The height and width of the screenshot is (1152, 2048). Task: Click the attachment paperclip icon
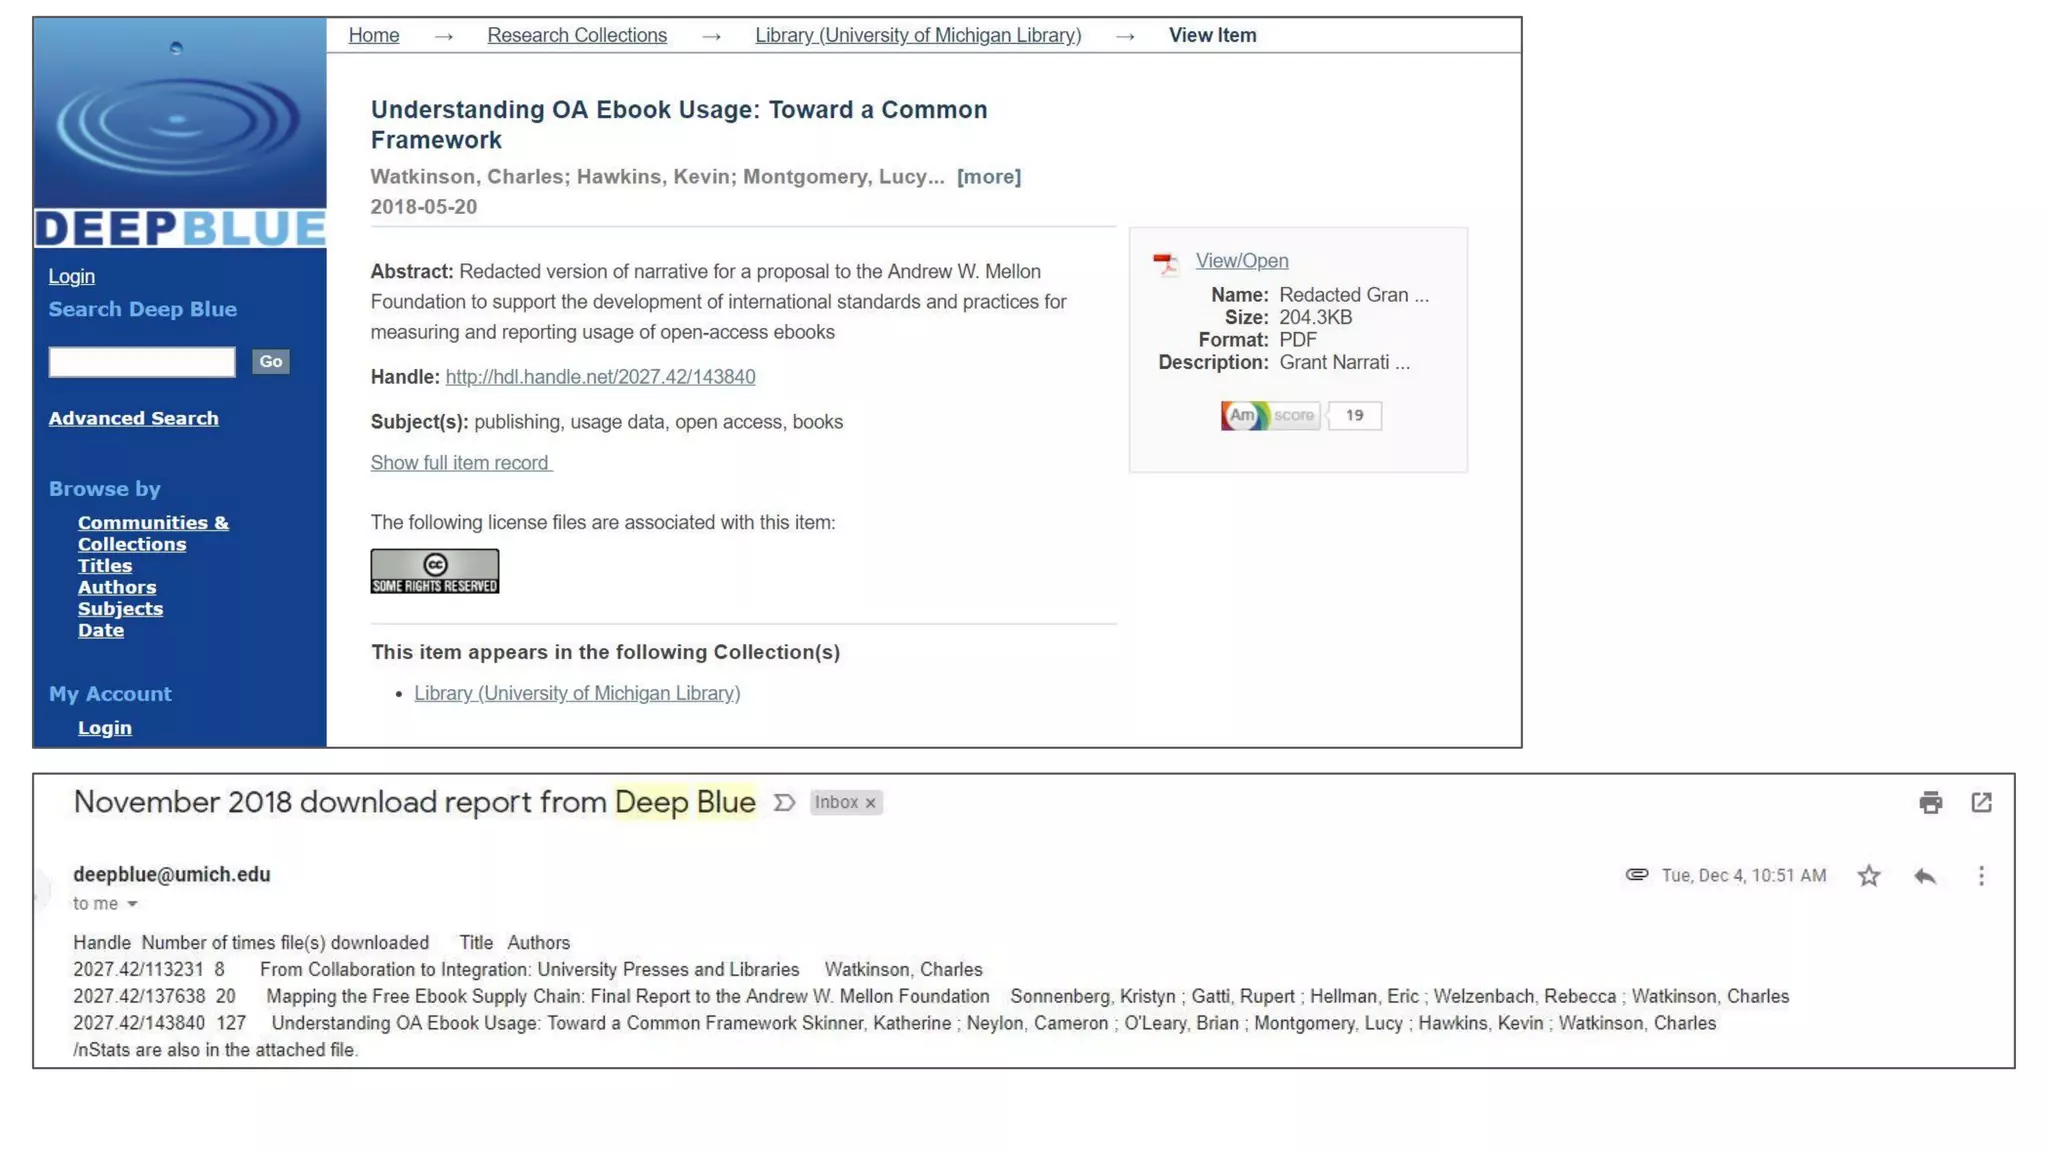[1637, 875]
